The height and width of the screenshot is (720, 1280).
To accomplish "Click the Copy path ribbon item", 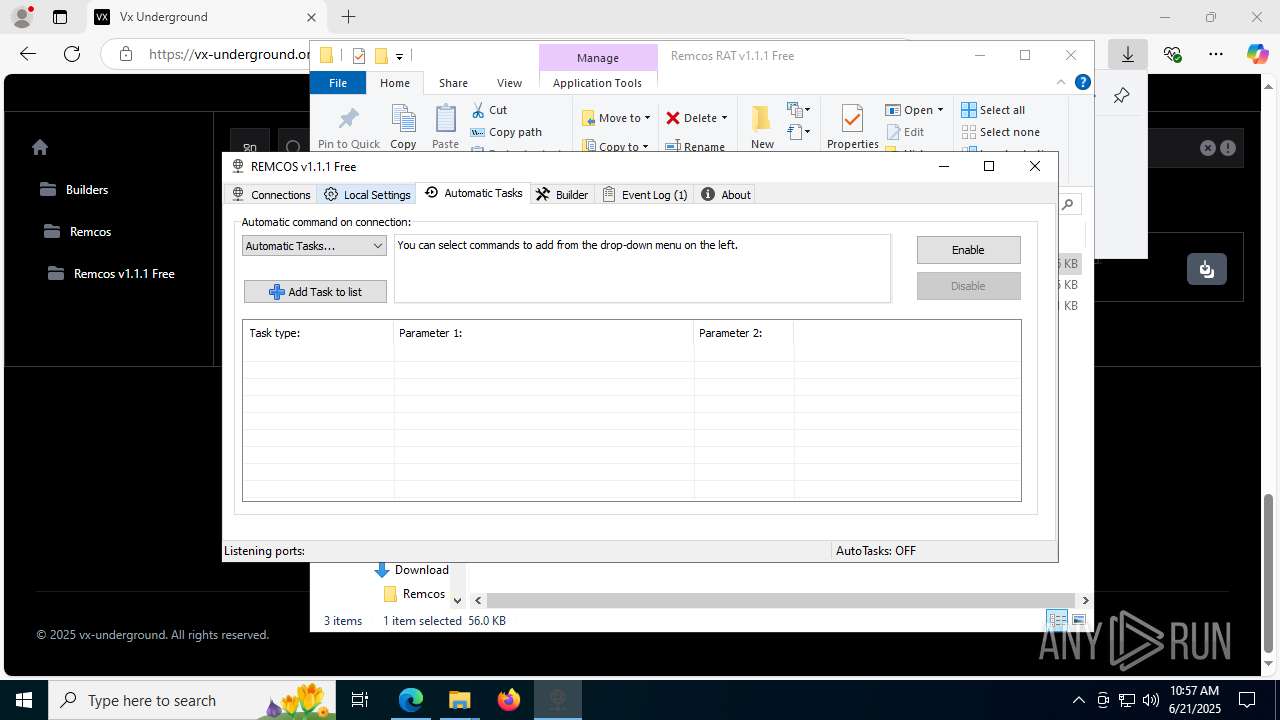I will (x=506, y=132).
